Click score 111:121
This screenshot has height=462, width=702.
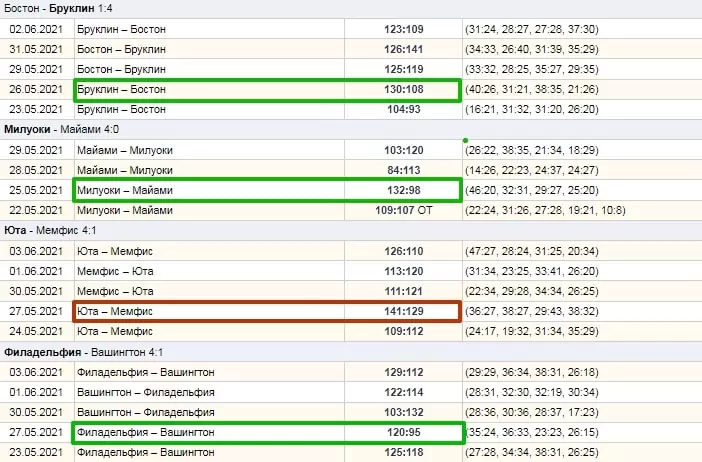click(x=403, y=291)
